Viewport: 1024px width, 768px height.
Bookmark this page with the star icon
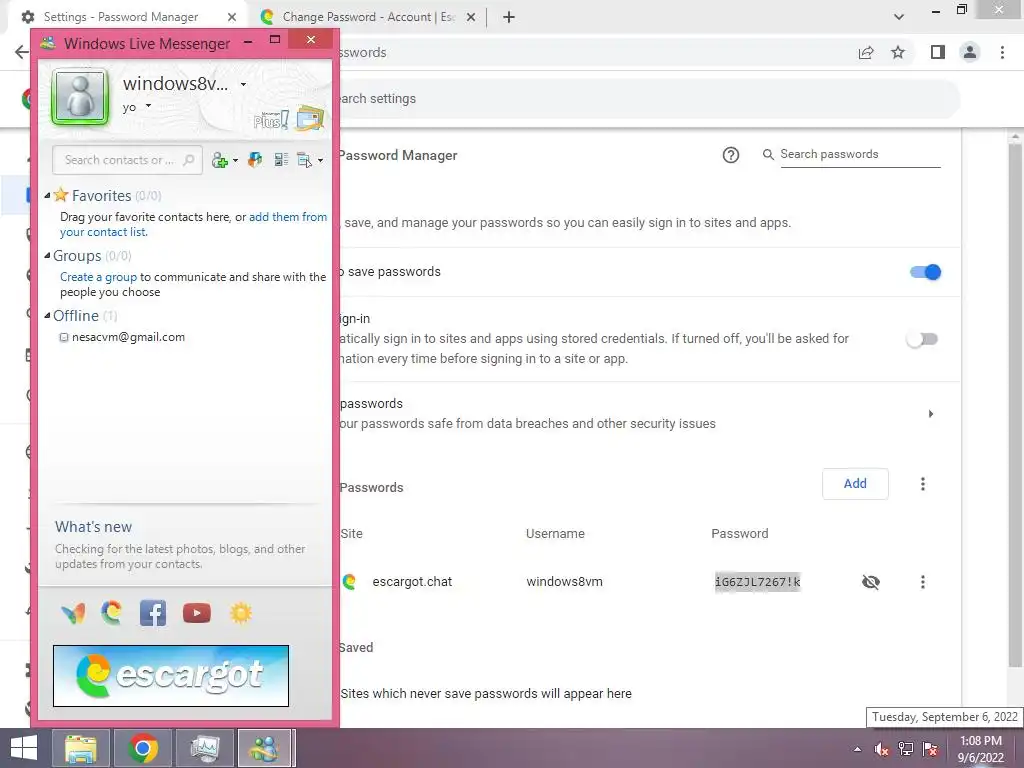(x=898, y=52)
